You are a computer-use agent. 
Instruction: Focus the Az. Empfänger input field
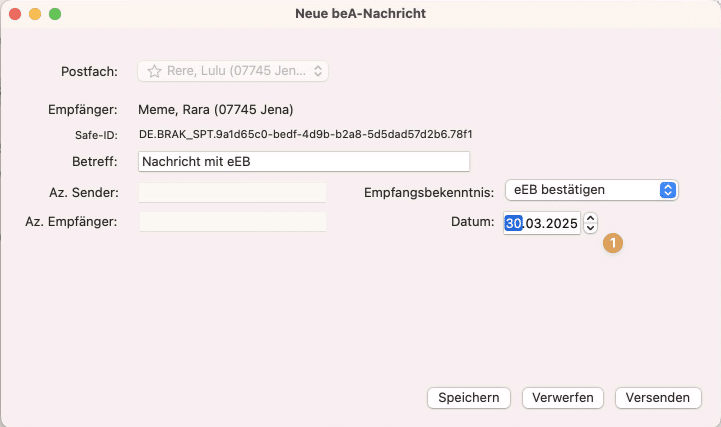232,221
